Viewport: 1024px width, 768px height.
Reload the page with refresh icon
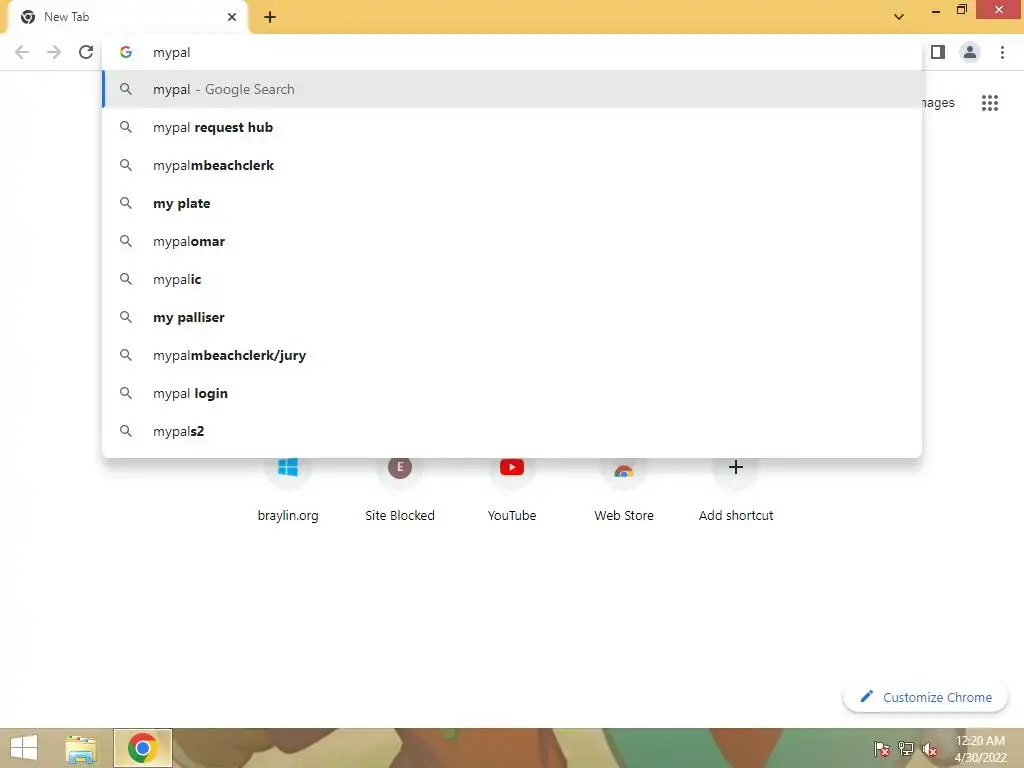[86, 52]
